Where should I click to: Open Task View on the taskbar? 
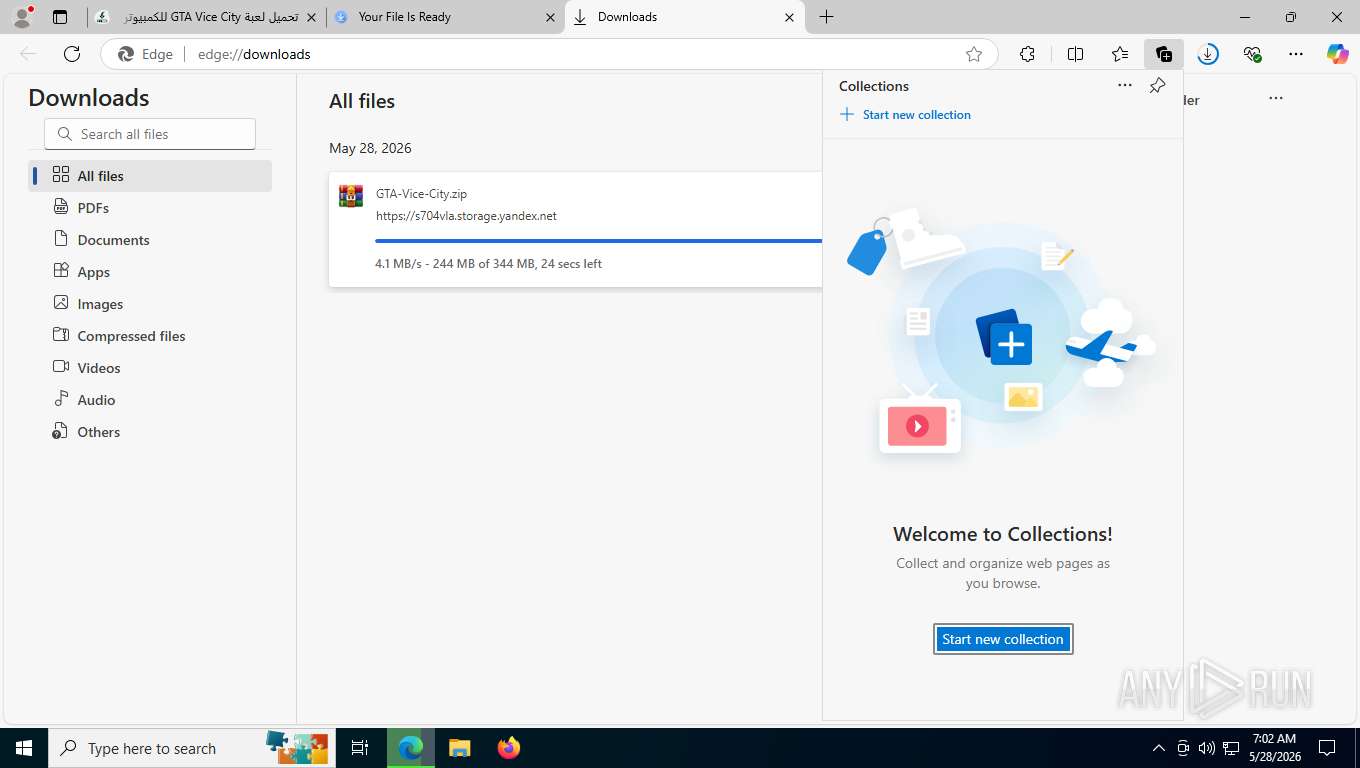360,748
